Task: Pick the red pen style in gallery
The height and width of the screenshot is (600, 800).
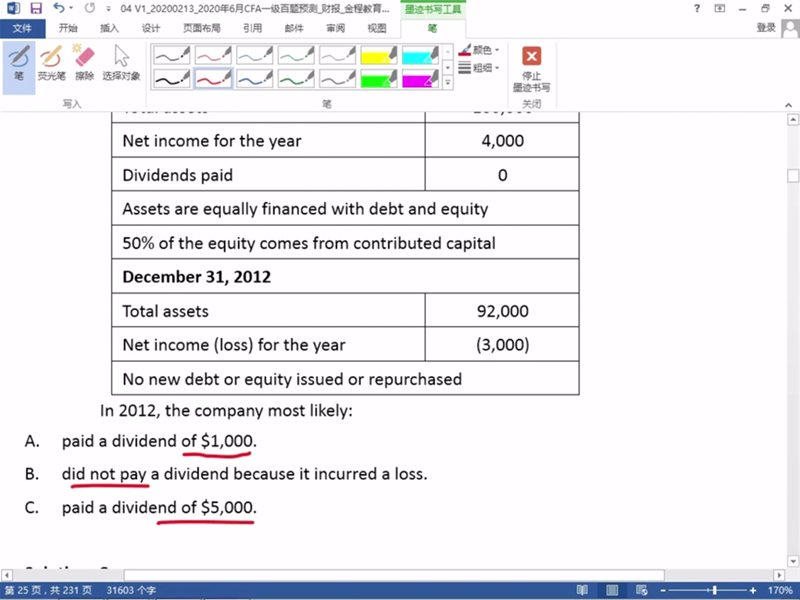Action: pos(212,78)
